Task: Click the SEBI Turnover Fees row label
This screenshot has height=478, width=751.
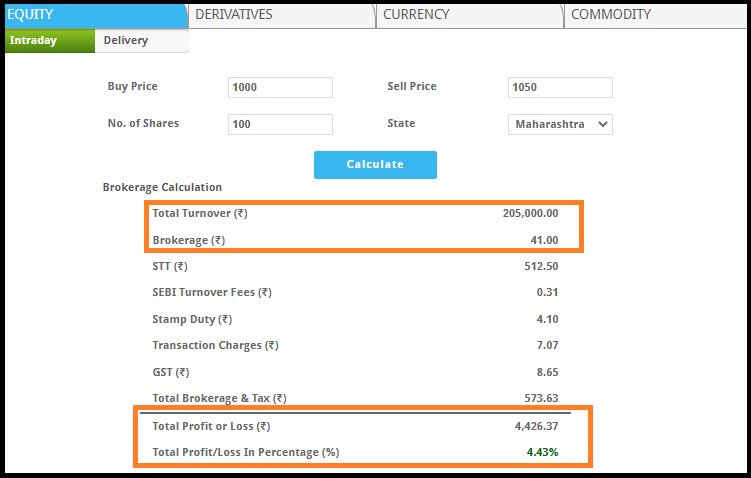Action: pos(211,292)
